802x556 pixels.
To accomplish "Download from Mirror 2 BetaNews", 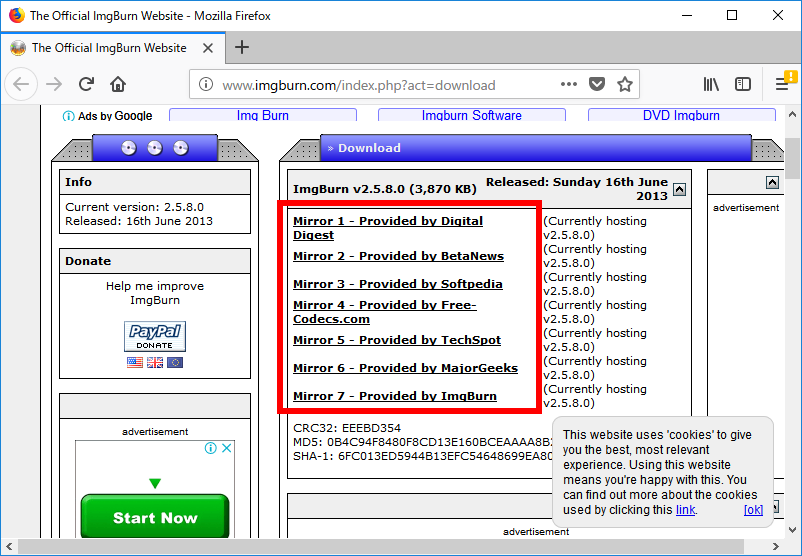I will (398, 256).
